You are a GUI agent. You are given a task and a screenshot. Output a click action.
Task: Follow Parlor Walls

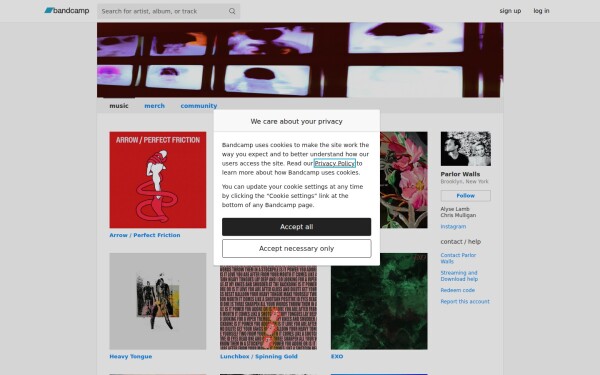tap(465, 196)
